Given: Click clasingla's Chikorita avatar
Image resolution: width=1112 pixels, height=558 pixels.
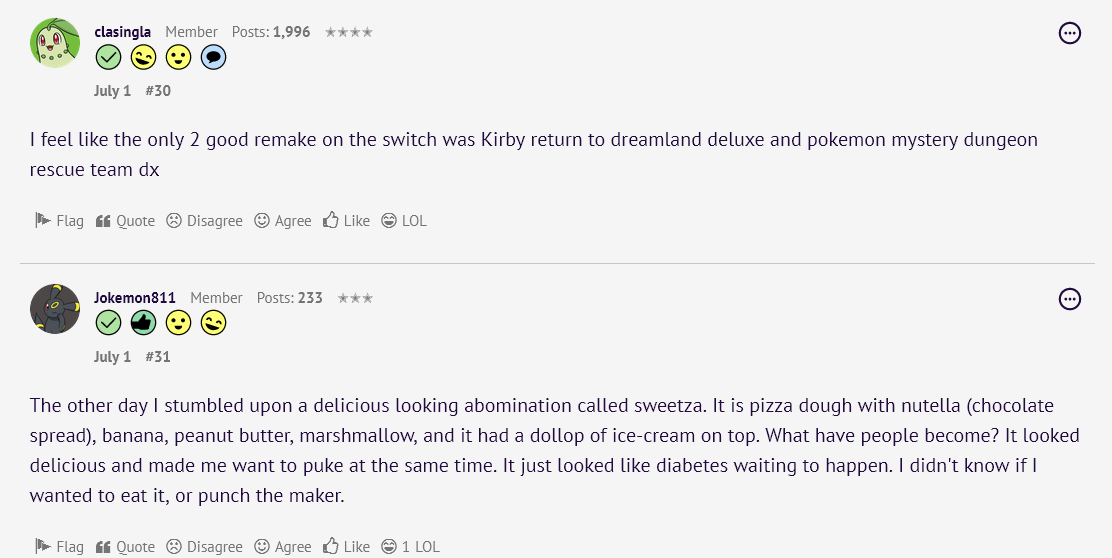Looking at the screenshot, I should (55, 43).
